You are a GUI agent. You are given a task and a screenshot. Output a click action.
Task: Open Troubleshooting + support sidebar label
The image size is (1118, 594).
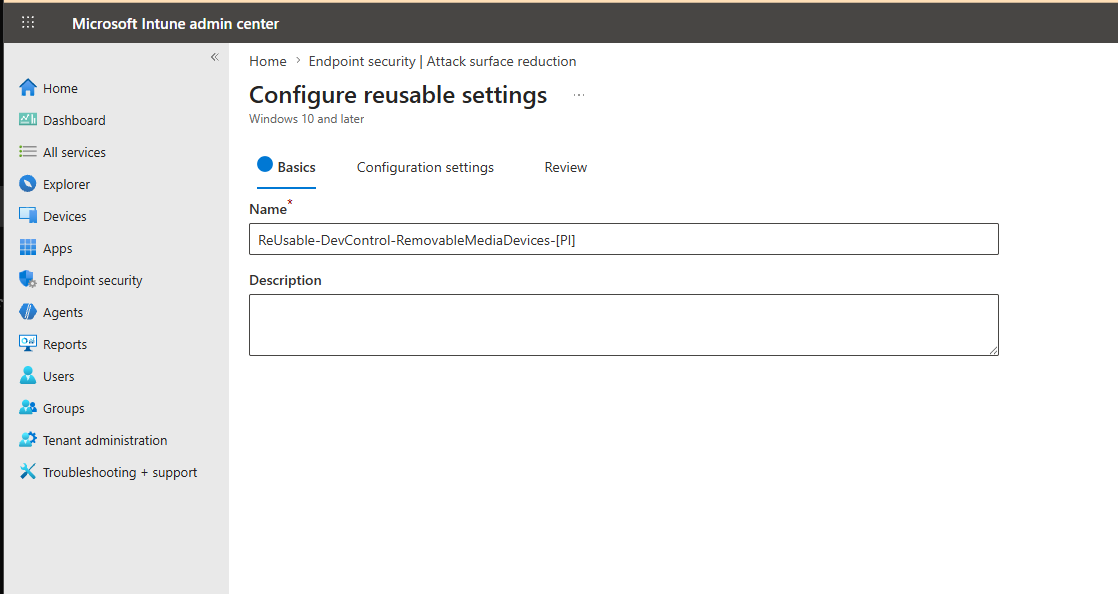120,473
